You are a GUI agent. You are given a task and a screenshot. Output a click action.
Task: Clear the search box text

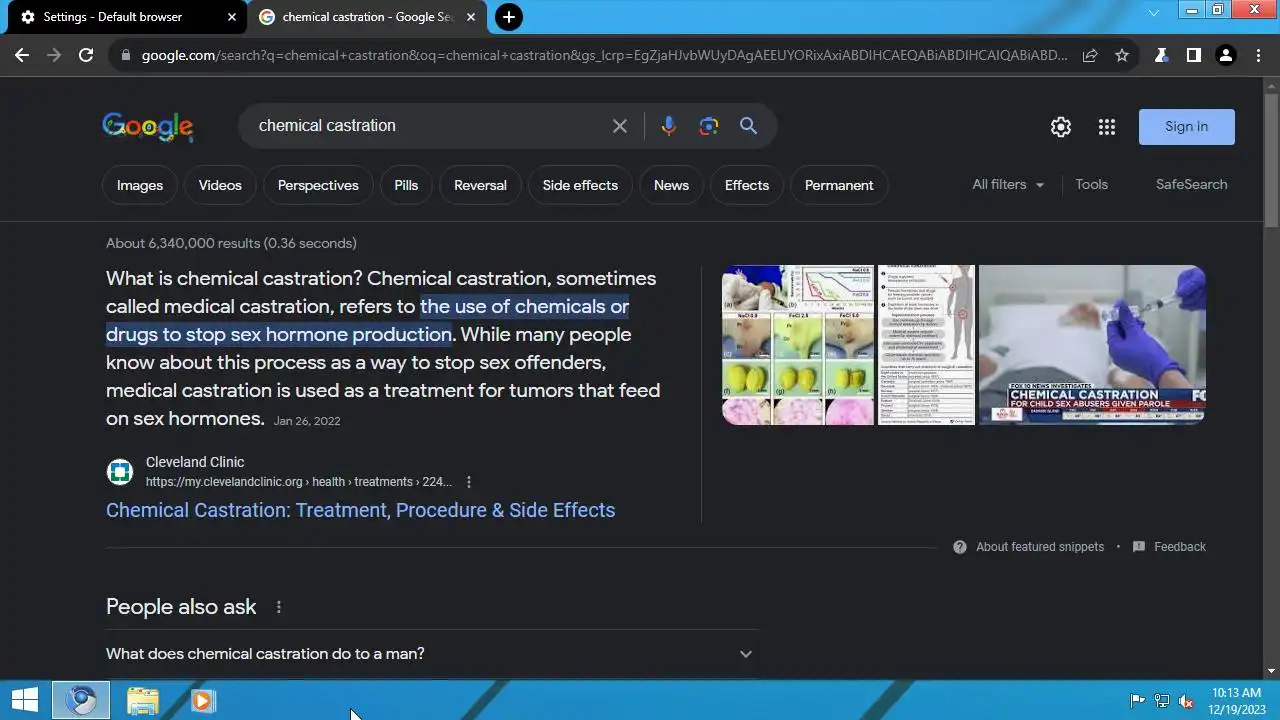[x=620, y=126]
